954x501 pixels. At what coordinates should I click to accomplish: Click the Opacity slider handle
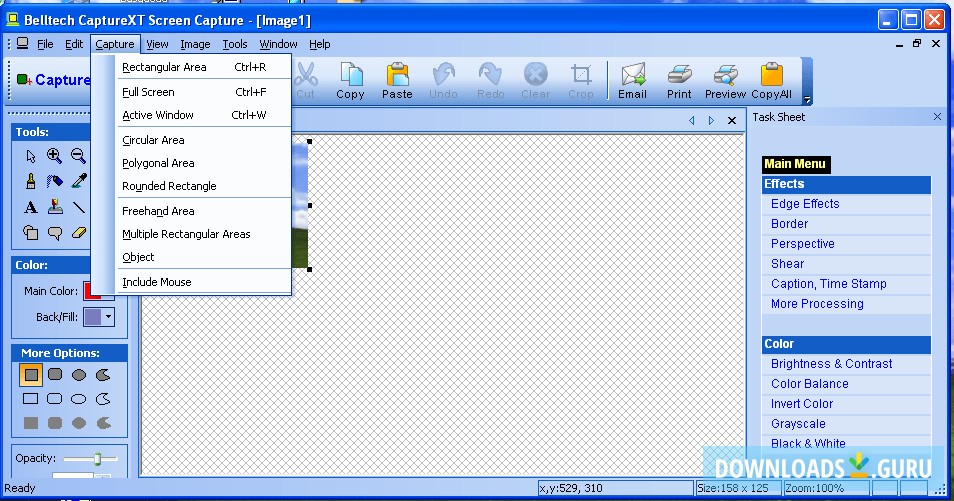coord(97,458)
